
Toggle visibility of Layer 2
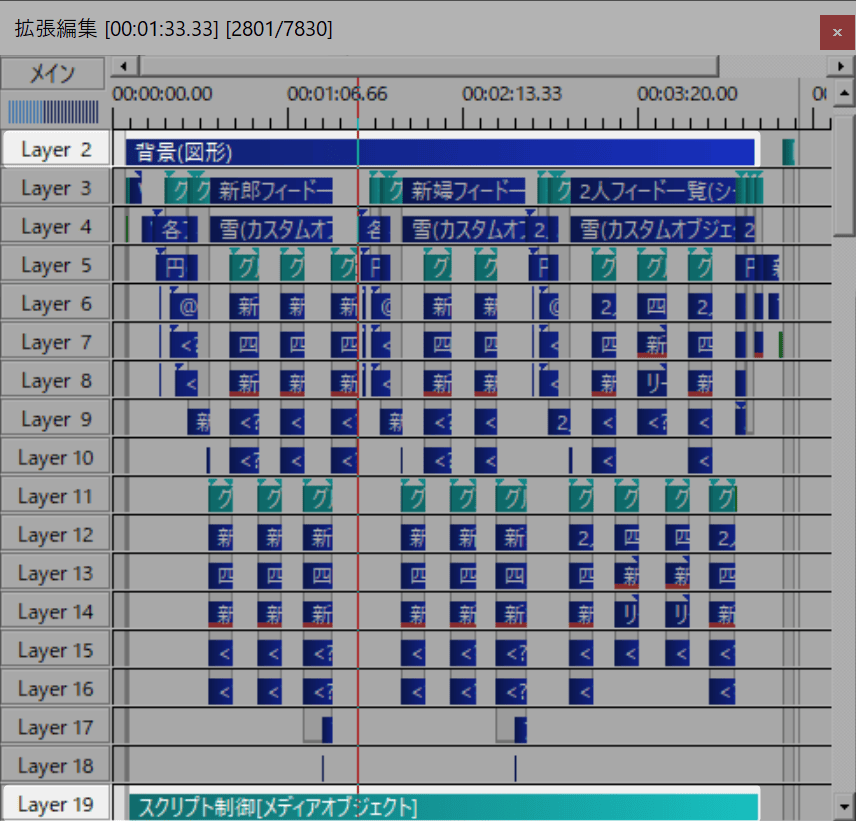55,150
